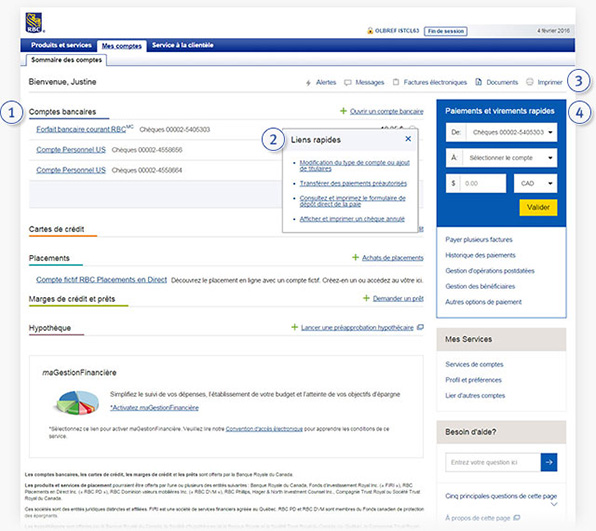Click Consultez et imprimez le formulaire link
The image size is (596, 531).
tap(352, 201)
